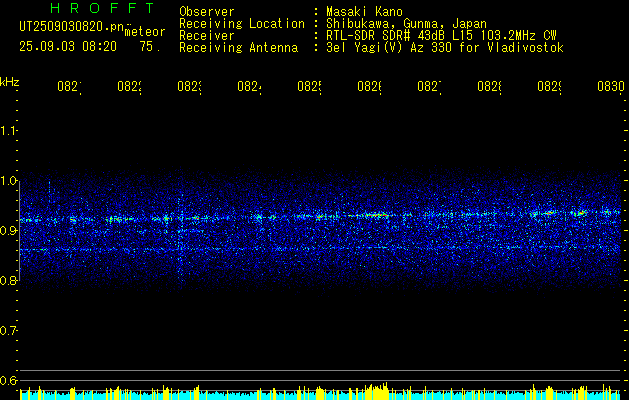Select the observer name Masaki Kano

point(364,12)
